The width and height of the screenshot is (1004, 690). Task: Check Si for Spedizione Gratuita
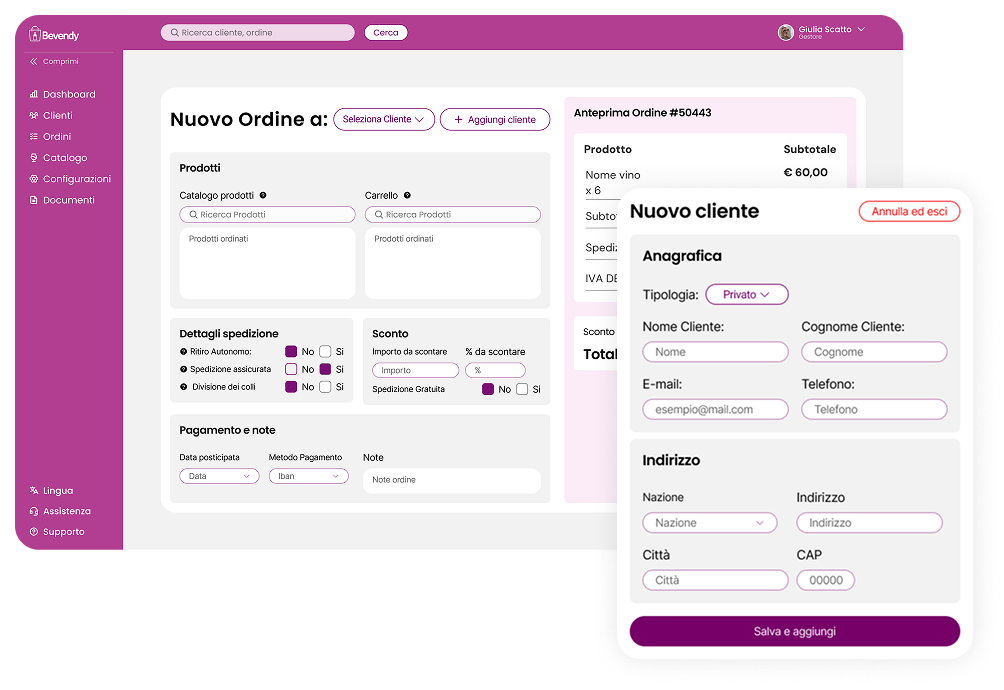pyautogui.click(x=522, y=389)
